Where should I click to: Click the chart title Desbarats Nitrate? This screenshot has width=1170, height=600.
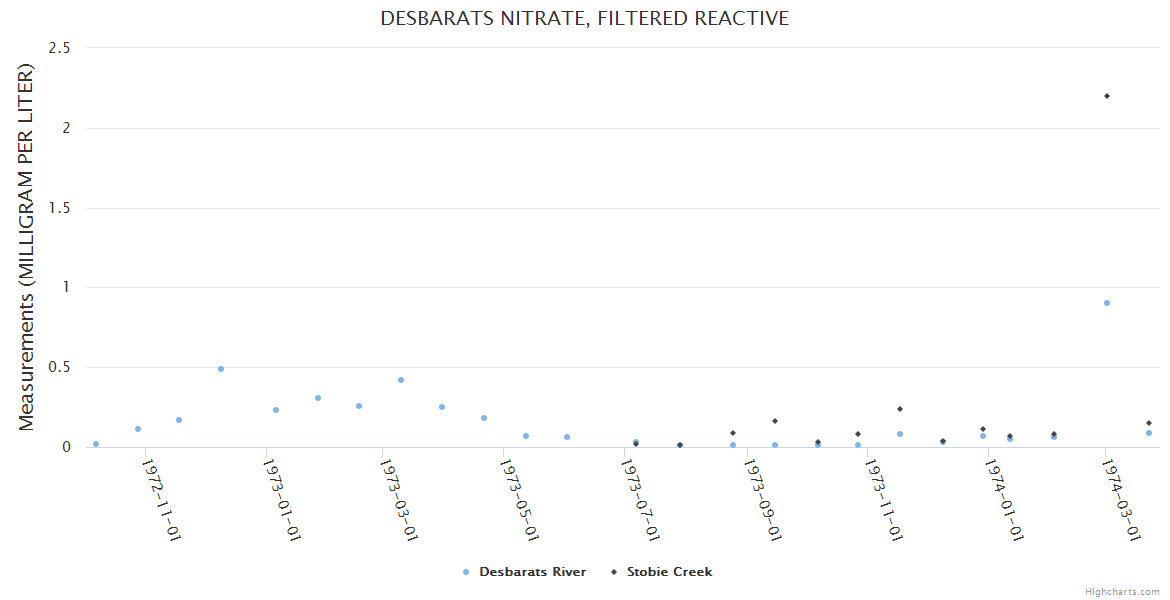(584, 19)
